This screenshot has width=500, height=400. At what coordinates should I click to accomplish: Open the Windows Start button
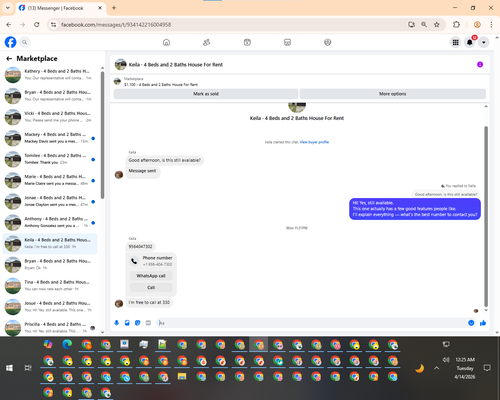click(9, 368)
